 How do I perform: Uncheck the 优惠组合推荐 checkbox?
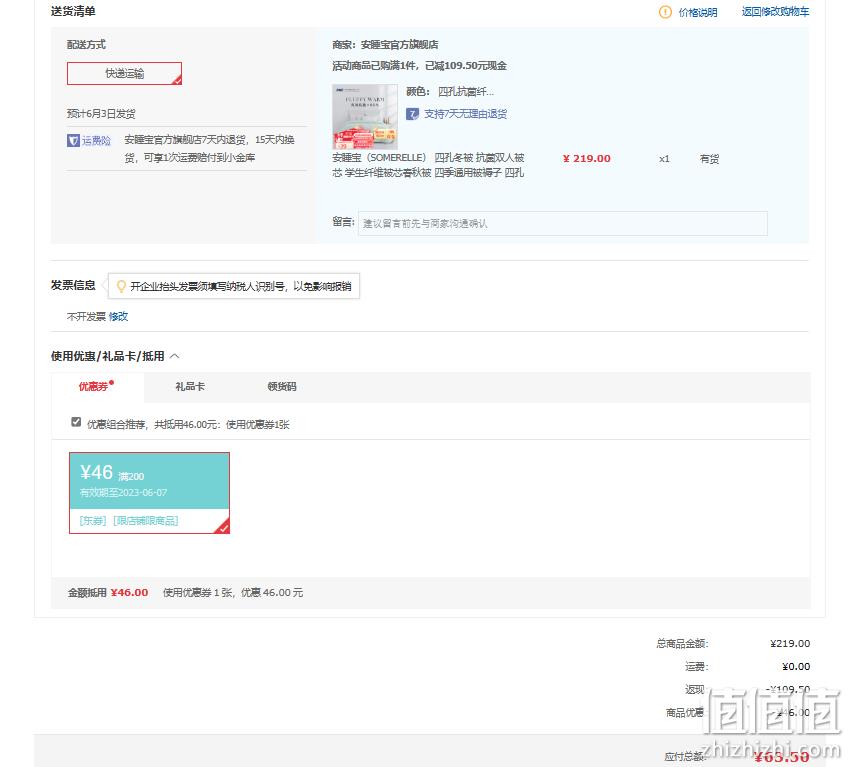pos(76,422)
